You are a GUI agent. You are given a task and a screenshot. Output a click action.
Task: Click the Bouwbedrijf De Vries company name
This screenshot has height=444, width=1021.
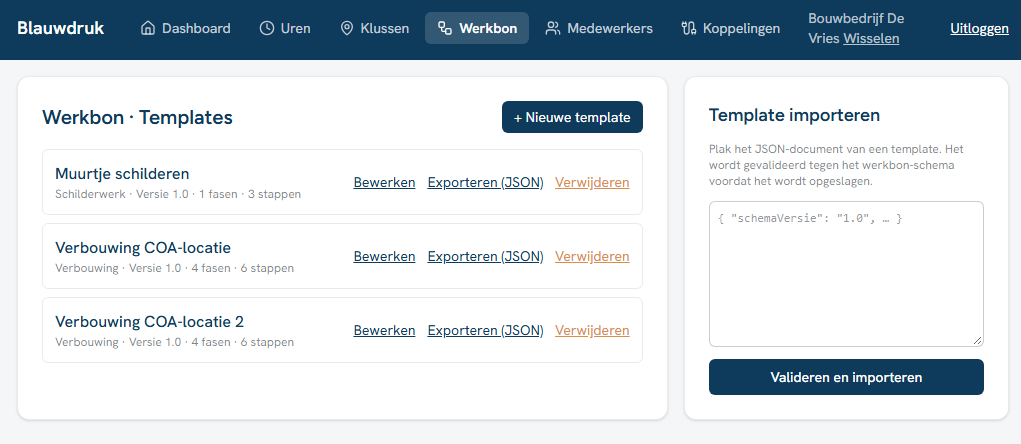[856, 28]
